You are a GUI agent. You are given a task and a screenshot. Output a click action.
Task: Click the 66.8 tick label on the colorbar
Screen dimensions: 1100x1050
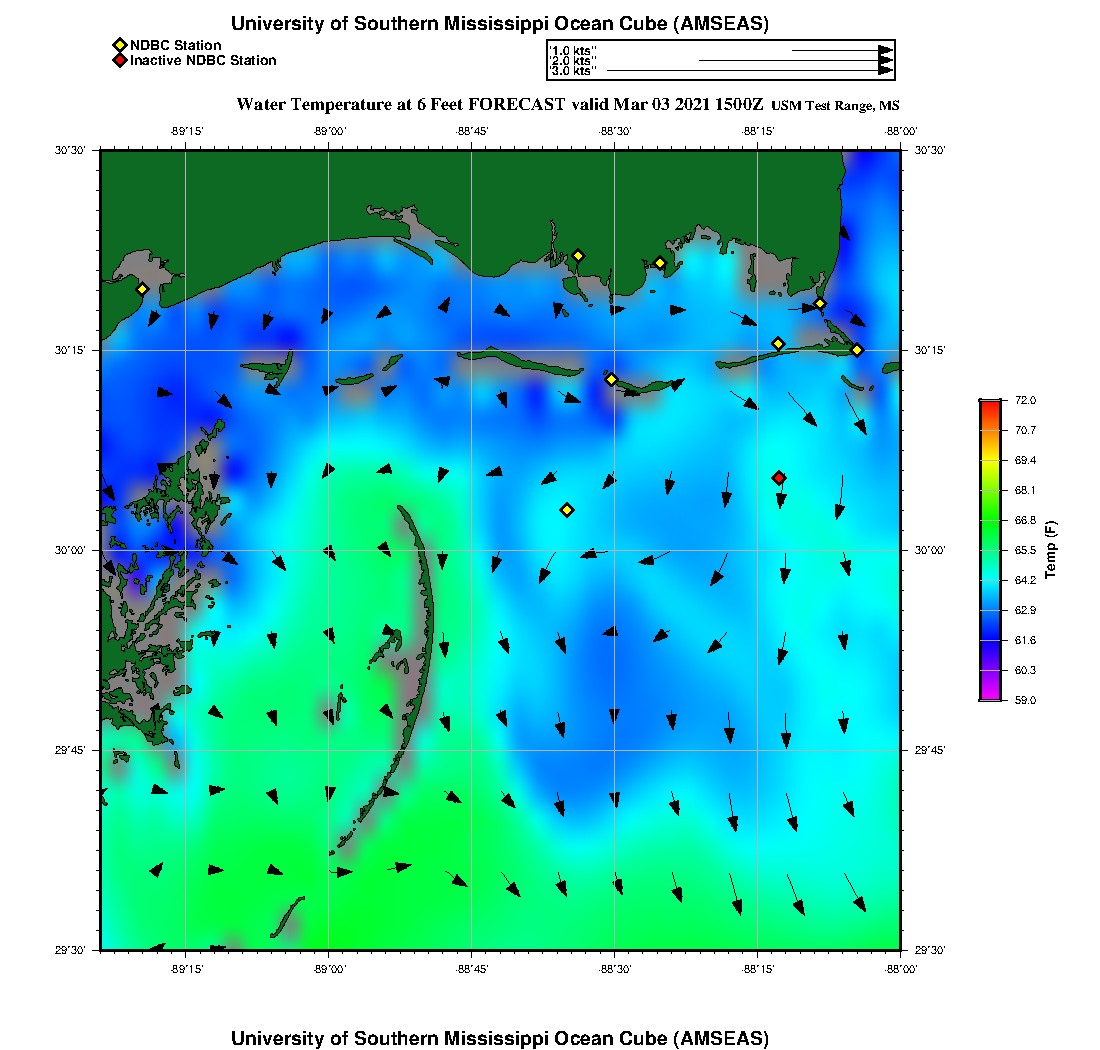click(1025, 520)
